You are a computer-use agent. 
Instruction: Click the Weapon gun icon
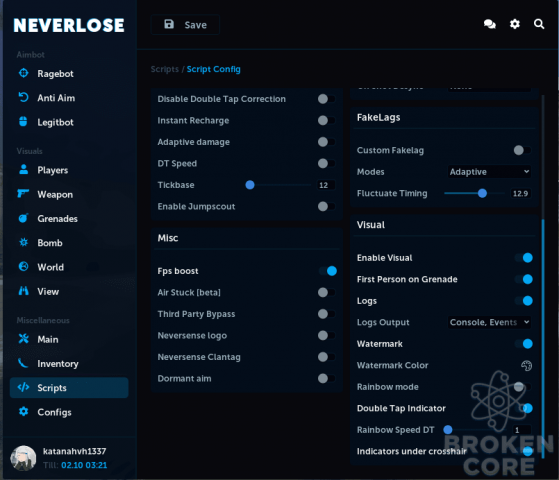coord(24,194)
